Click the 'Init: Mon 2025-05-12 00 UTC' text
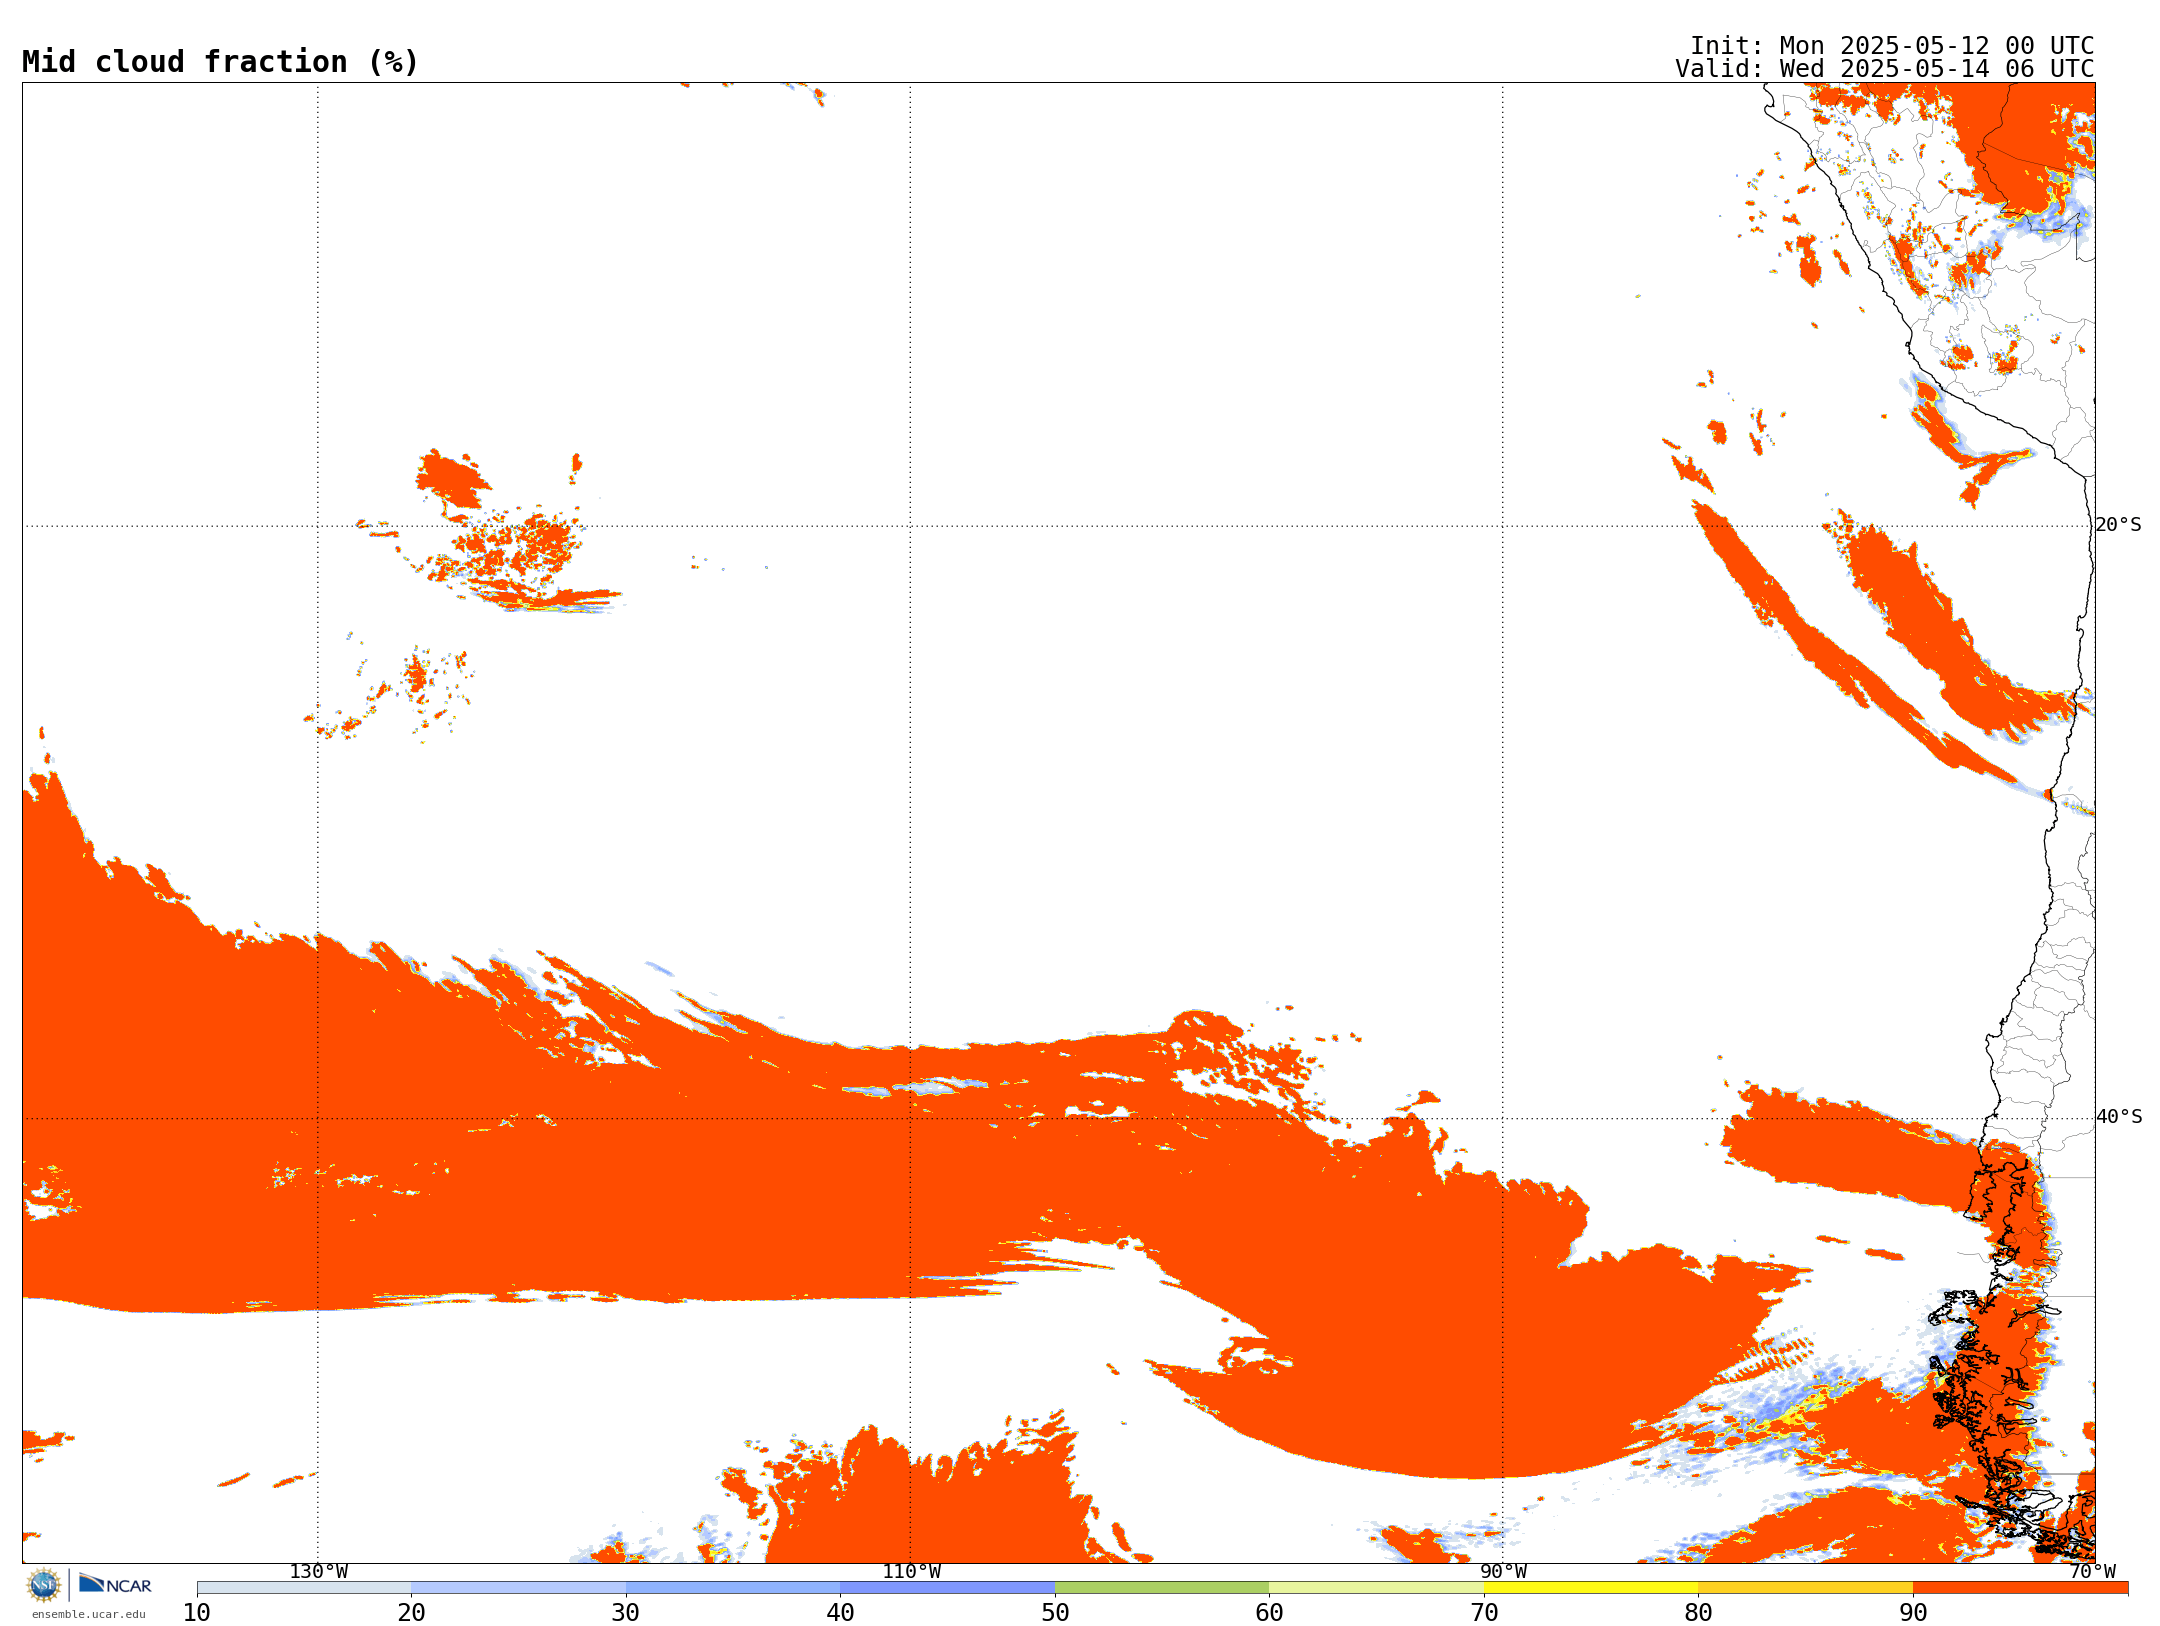Screen dimensions: 2160x1626 [x=1892, y=46]
